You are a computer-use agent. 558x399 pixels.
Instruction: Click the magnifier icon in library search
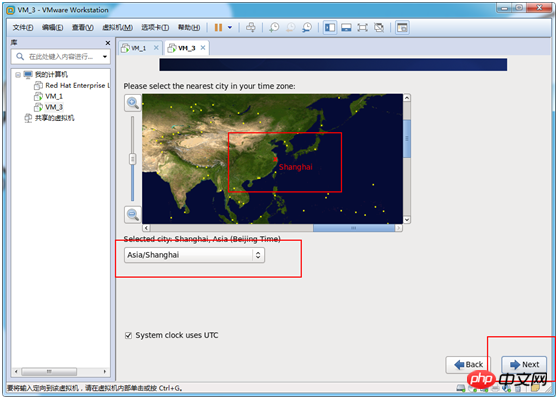(x=20, y=57)
